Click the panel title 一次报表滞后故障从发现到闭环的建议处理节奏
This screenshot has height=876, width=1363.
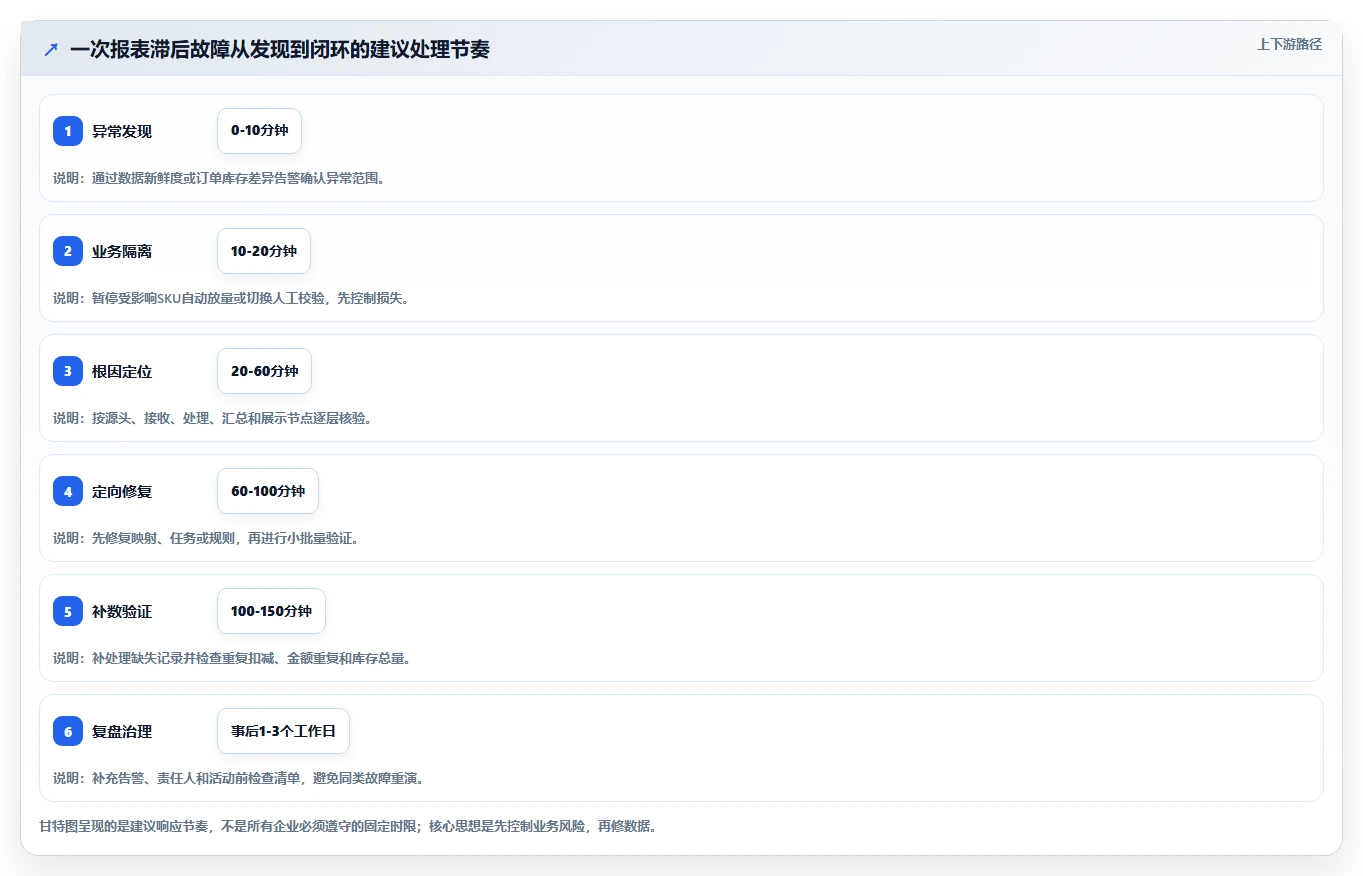point(280,49)
